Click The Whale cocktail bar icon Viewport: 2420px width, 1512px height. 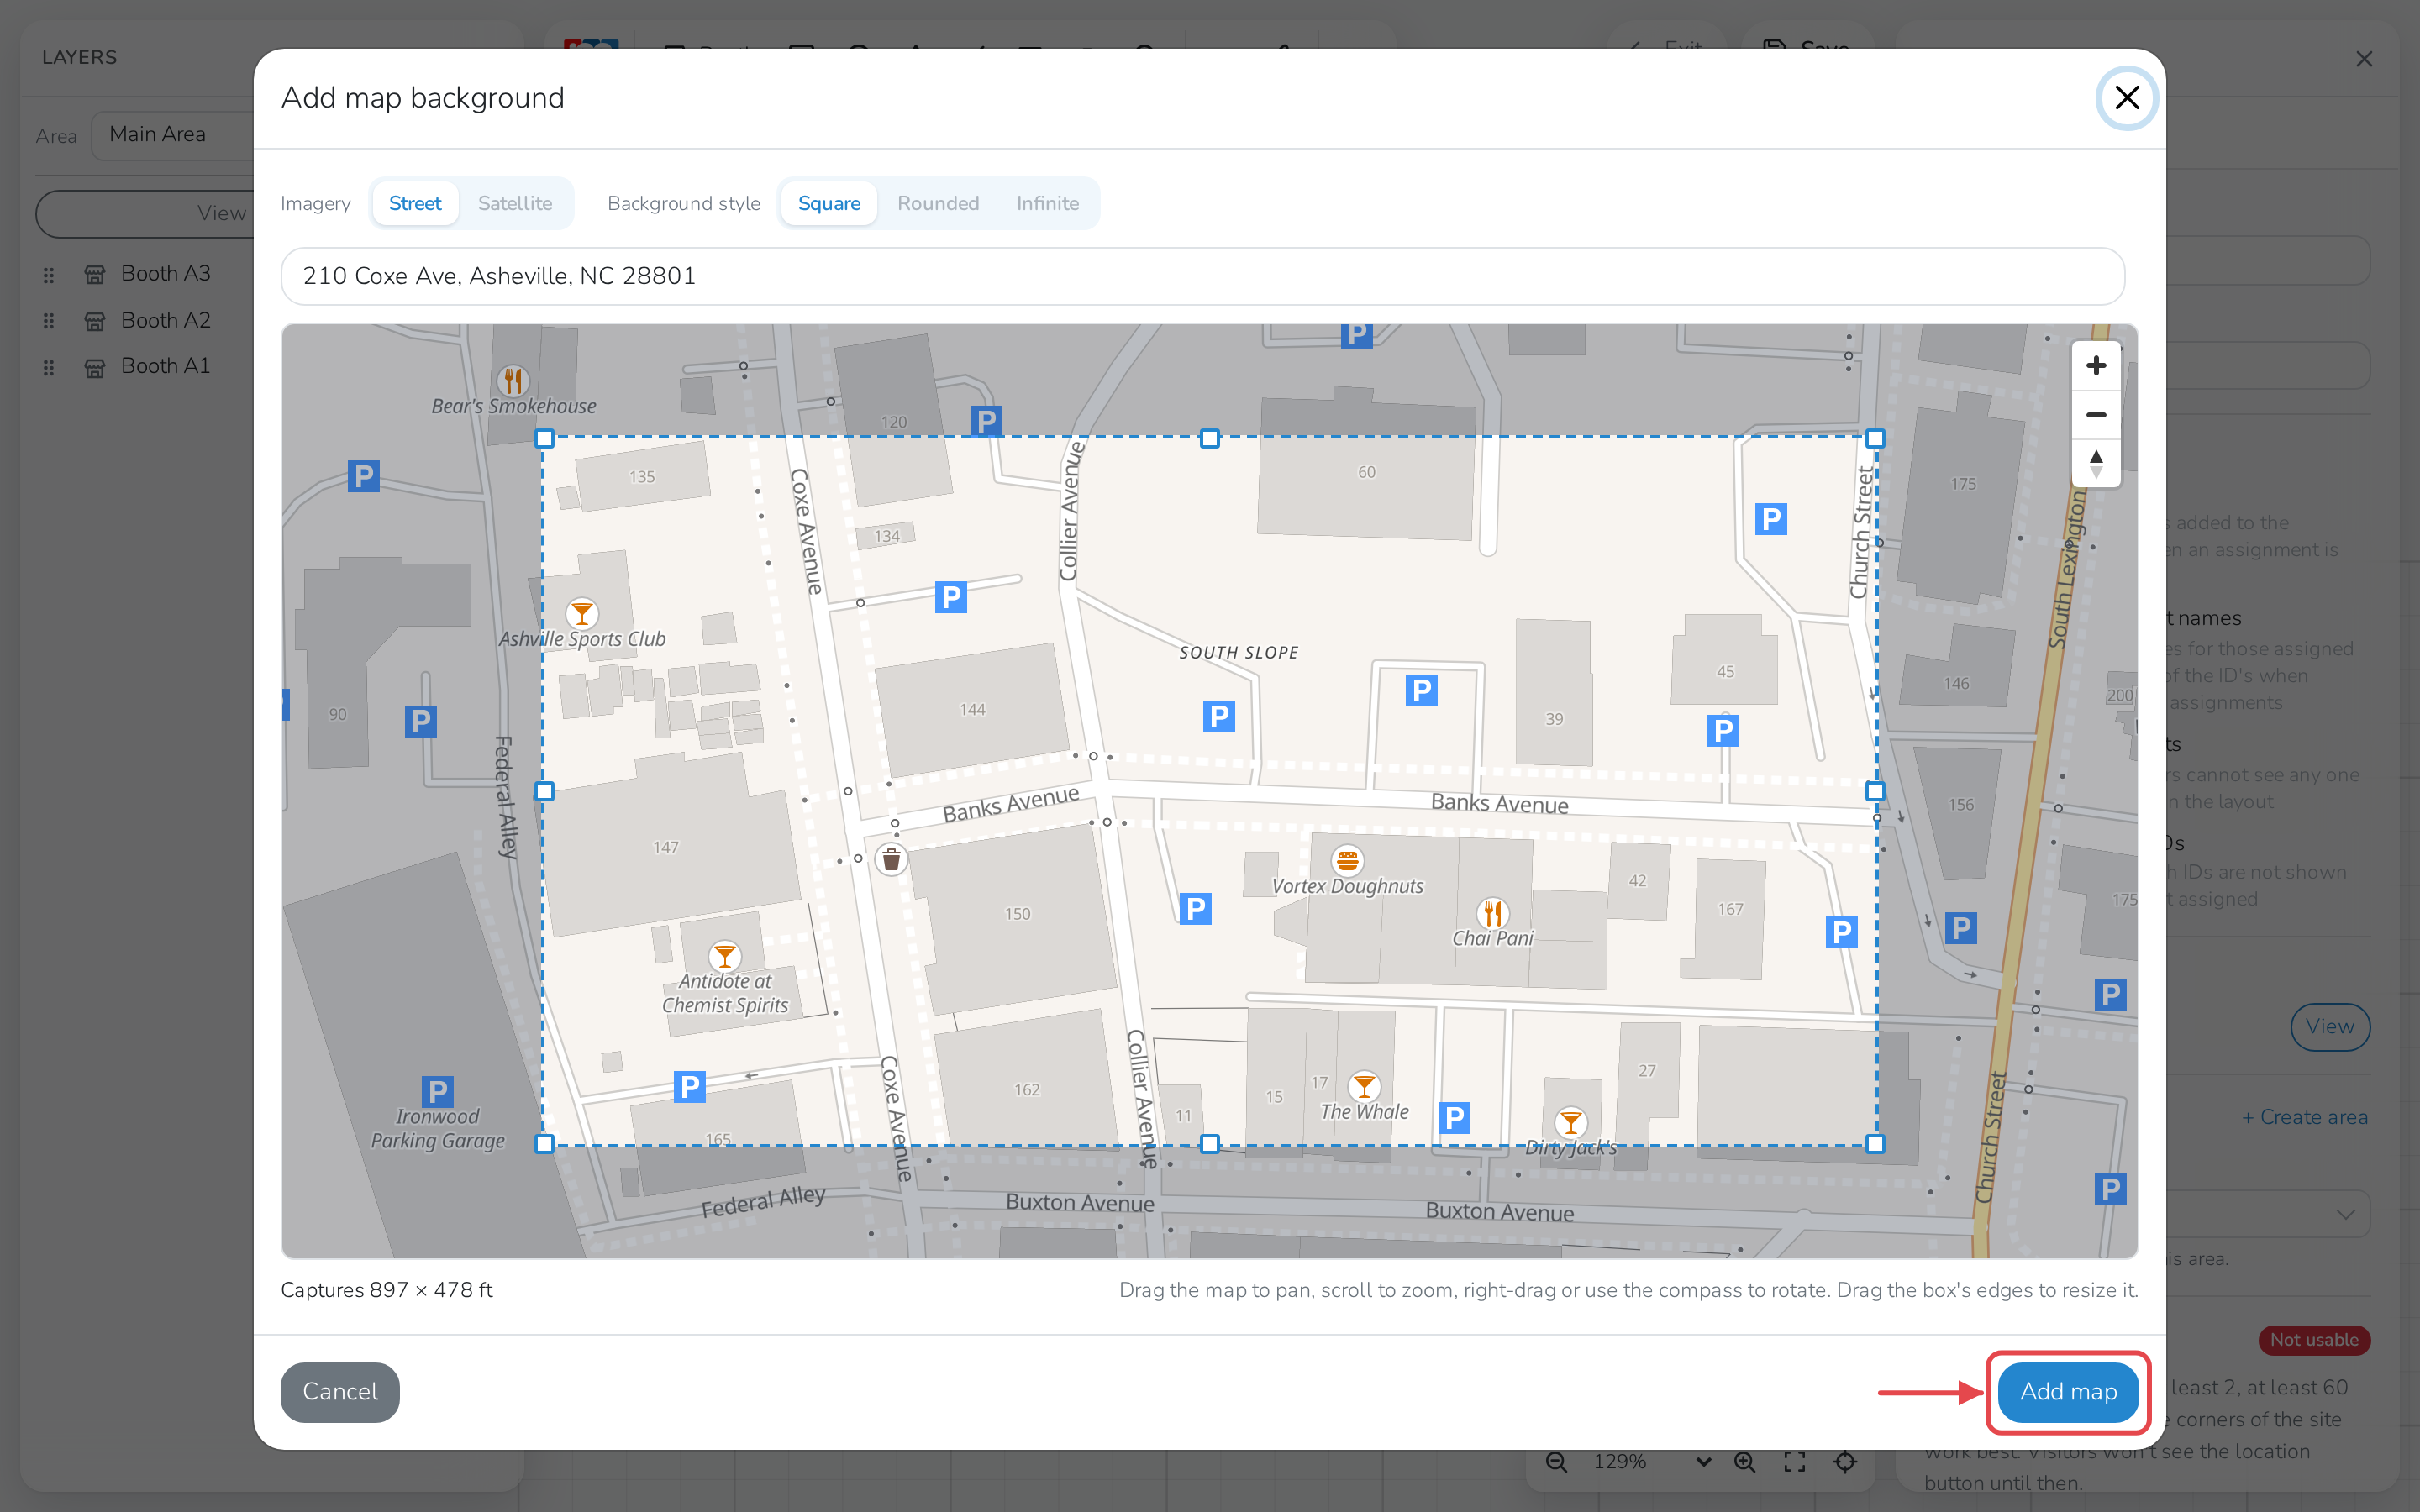[x=1364, y=1086]
